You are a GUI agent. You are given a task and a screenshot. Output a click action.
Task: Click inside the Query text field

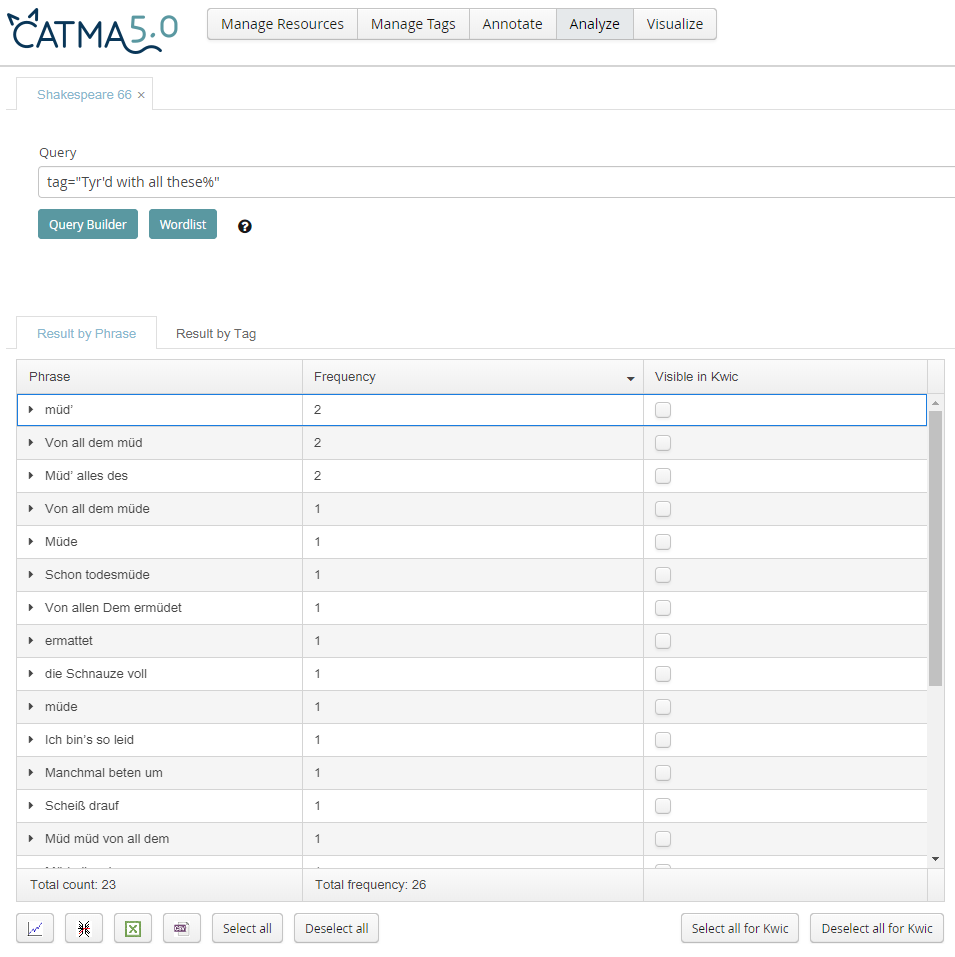495,183
